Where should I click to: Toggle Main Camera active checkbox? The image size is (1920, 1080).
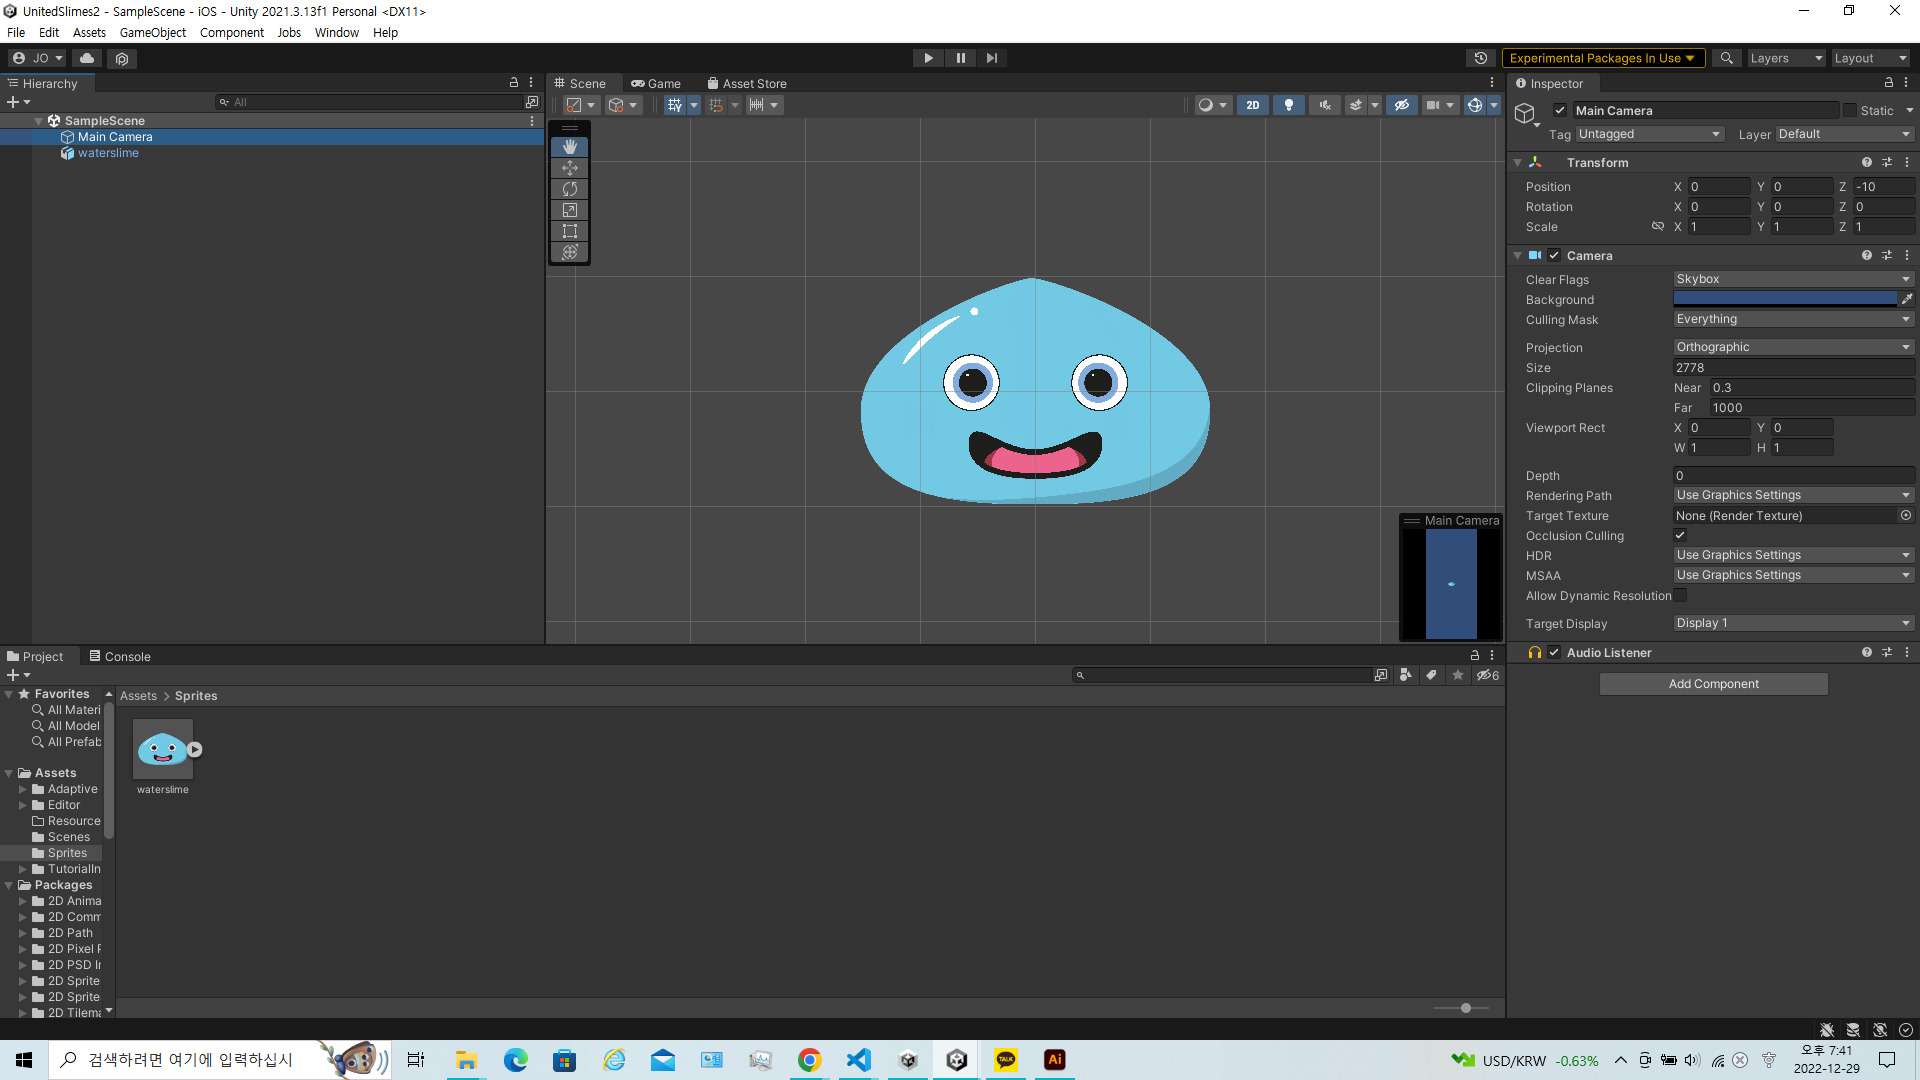click(x=1560, y=110)
